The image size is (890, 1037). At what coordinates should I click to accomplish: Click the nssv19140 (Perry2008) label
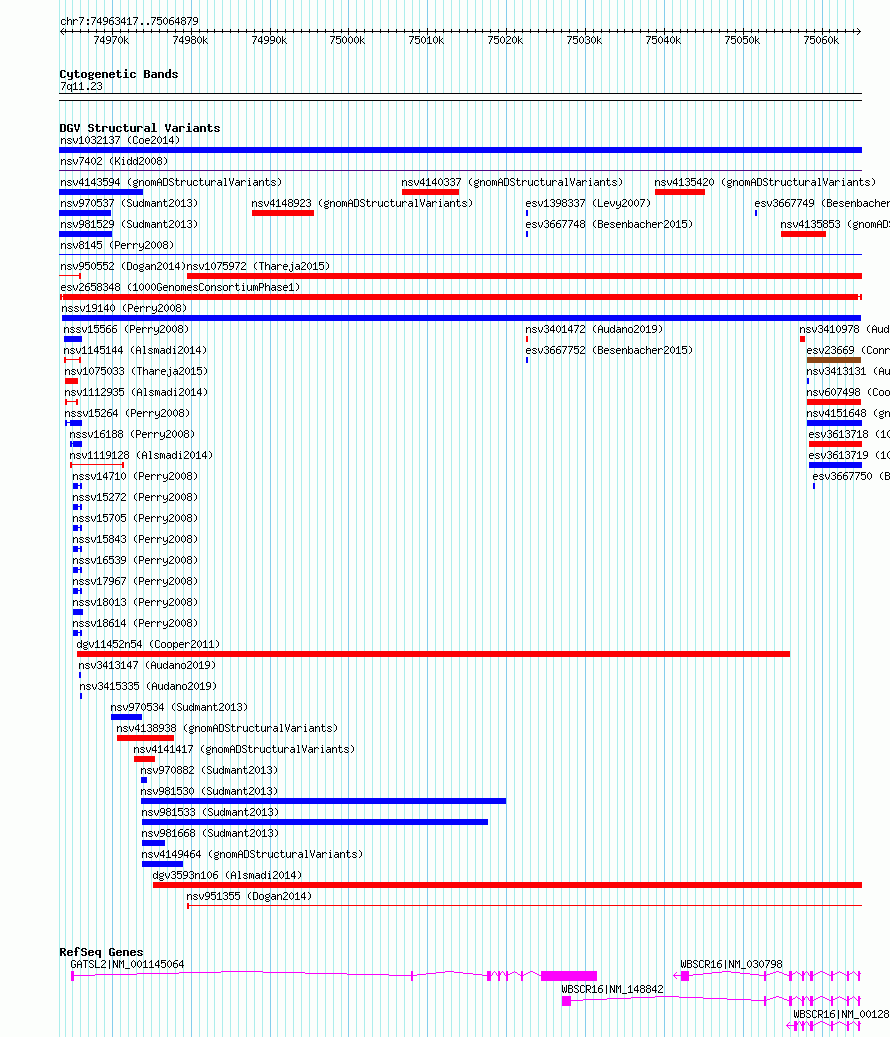(124, 309)
